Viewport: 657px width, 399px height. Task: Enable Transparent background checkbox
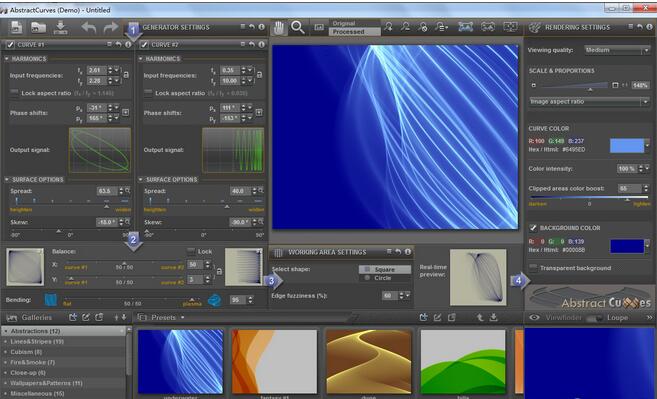coord(533,267)
